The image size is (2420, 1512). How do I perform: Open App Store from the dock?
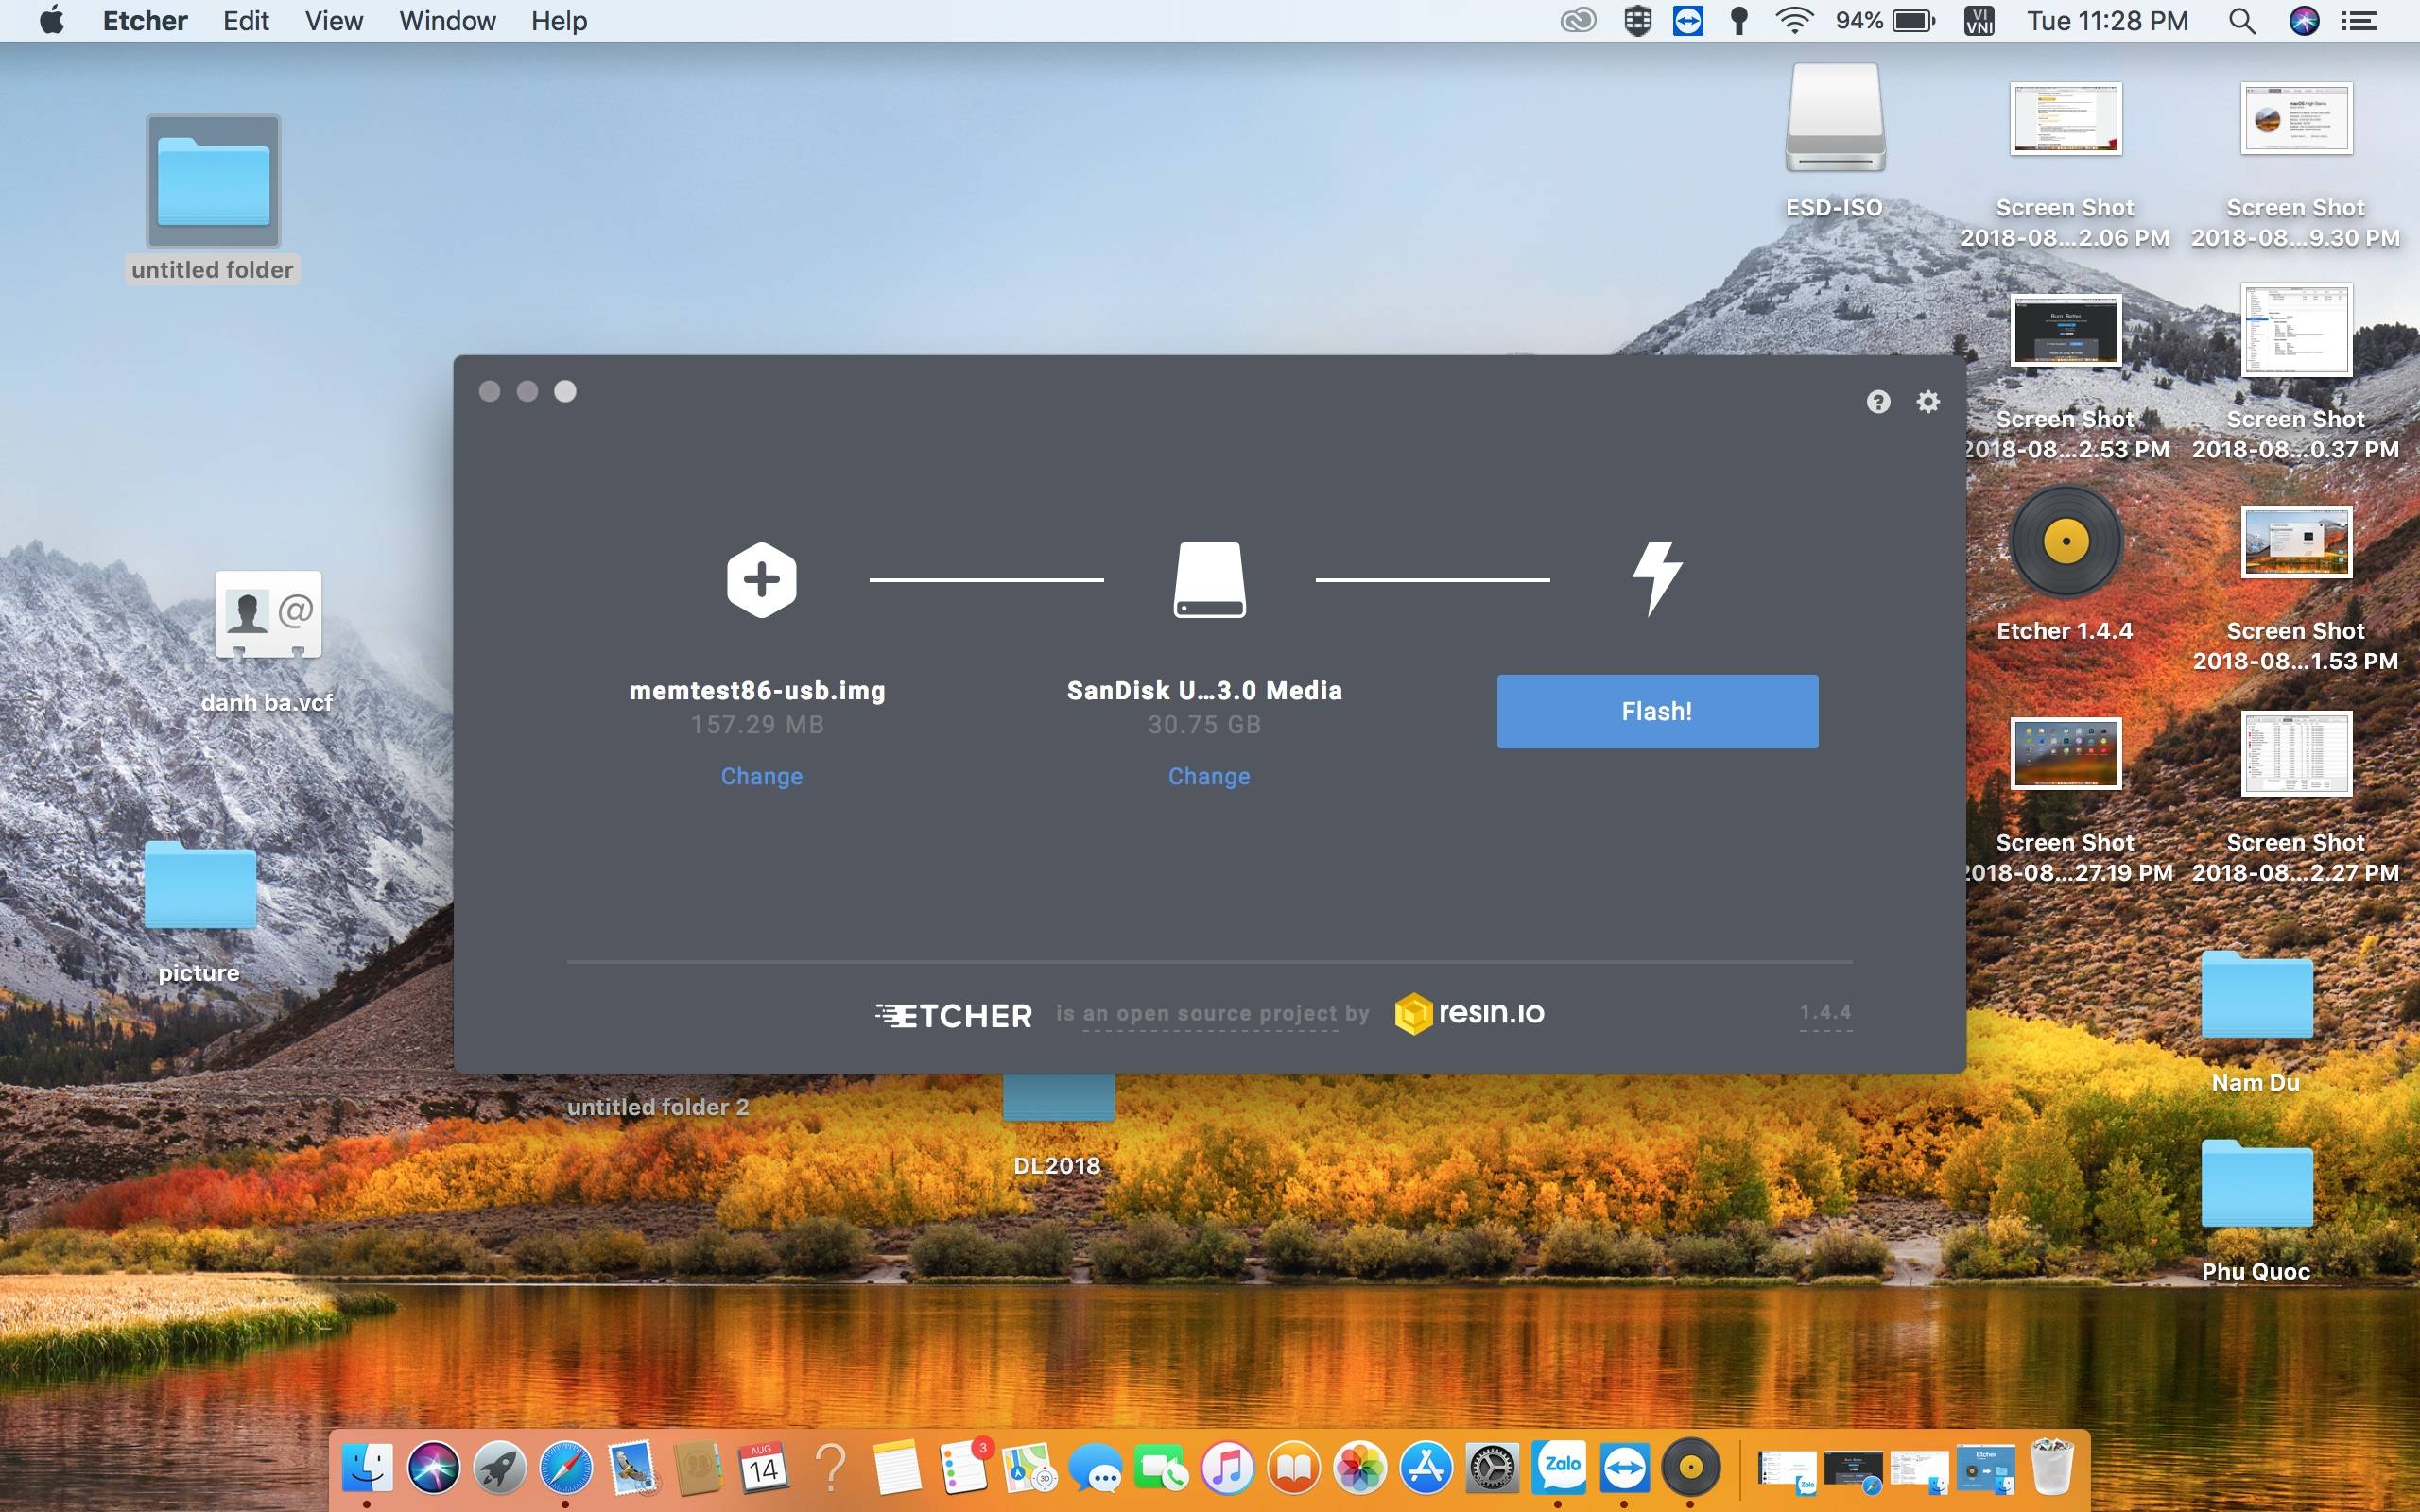click(1426, 1468)
